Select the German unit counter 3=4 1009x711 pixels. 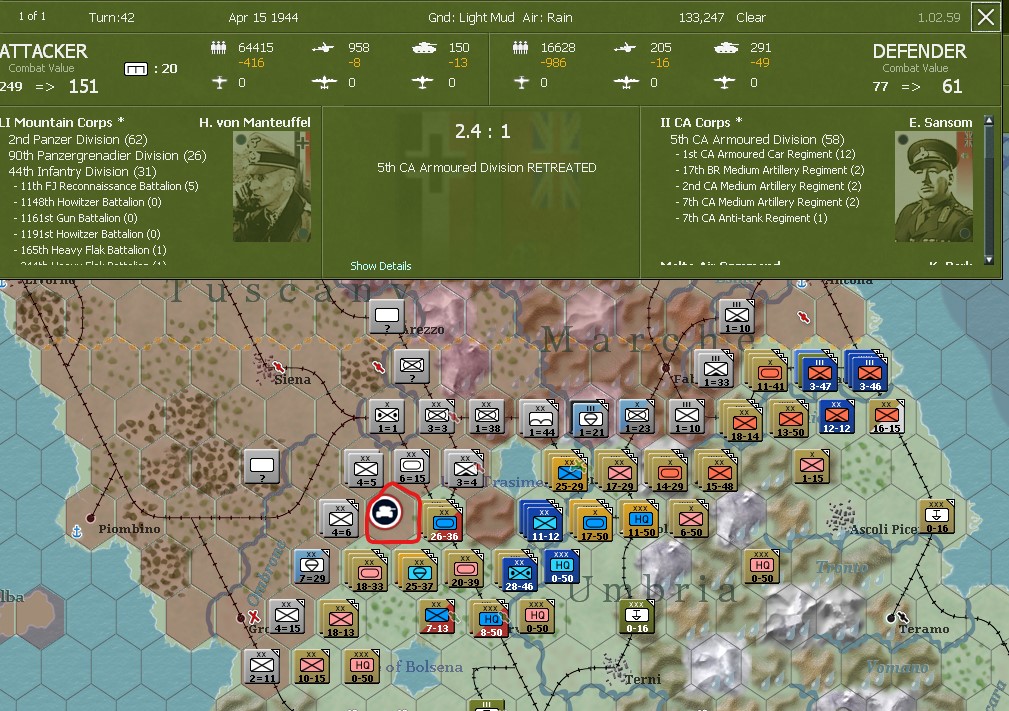coord(465,469)
